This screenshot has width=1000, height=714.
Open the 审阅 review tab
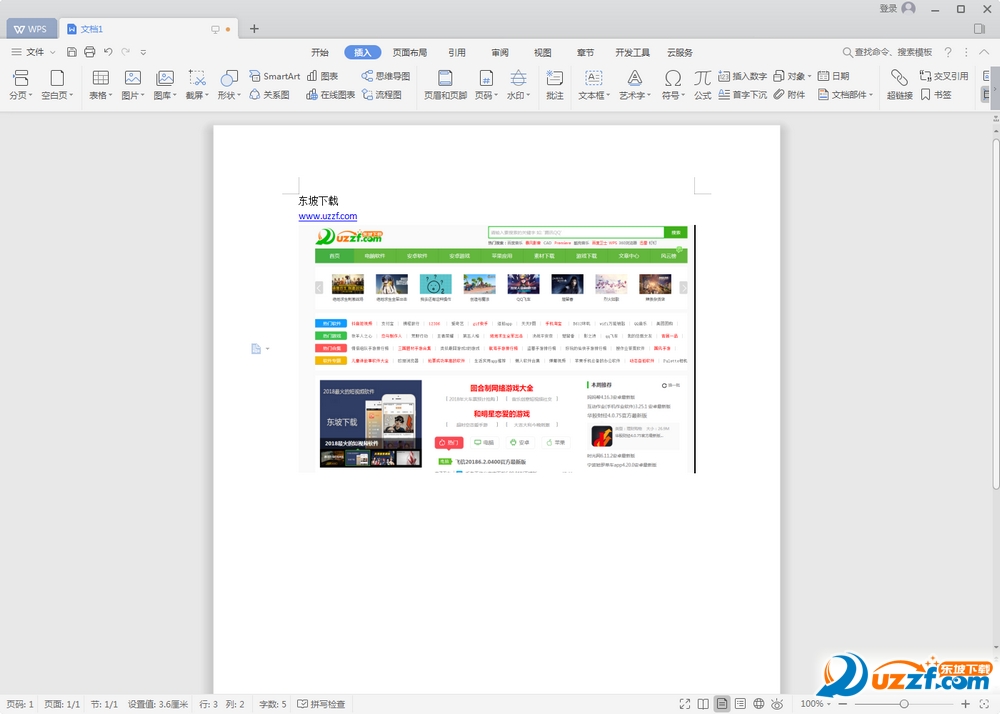[500, 52]
